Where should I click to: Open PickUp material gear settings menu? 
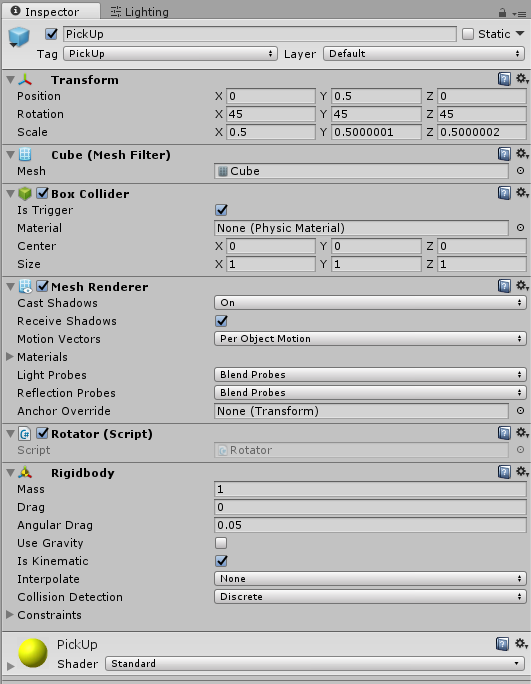pos(521,643)
